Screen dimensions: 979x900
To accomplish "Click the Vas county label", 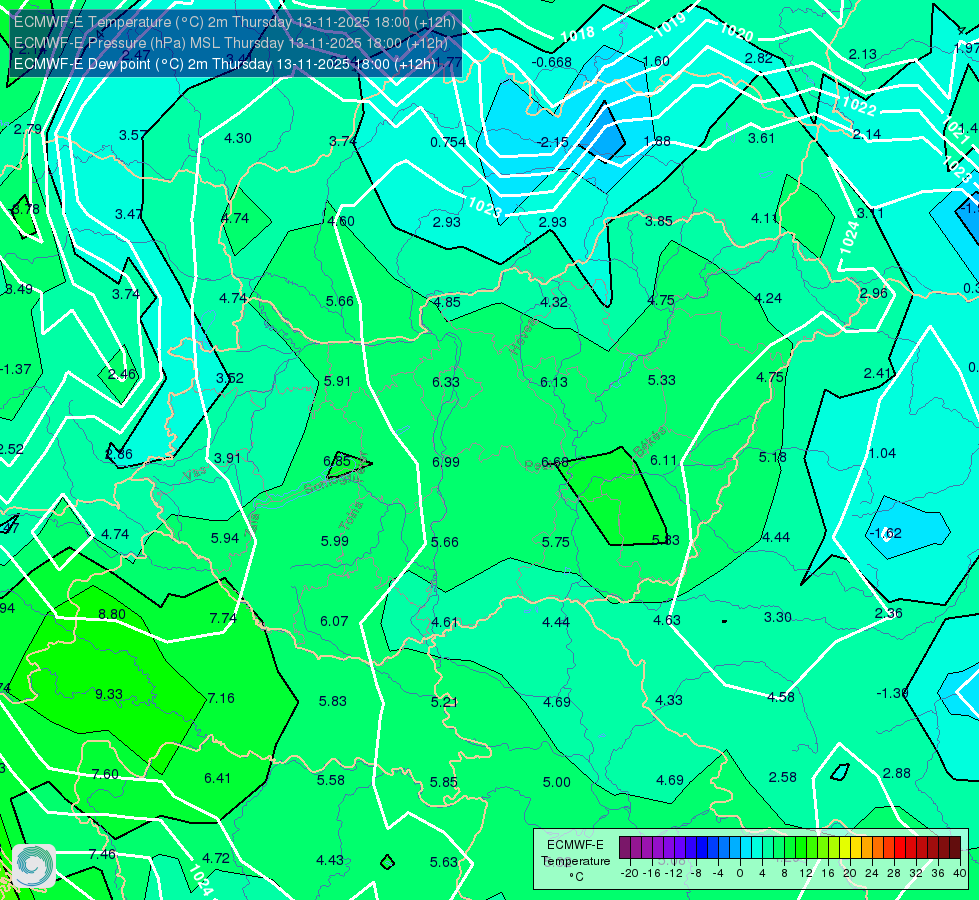I will (x=195, y=475).
